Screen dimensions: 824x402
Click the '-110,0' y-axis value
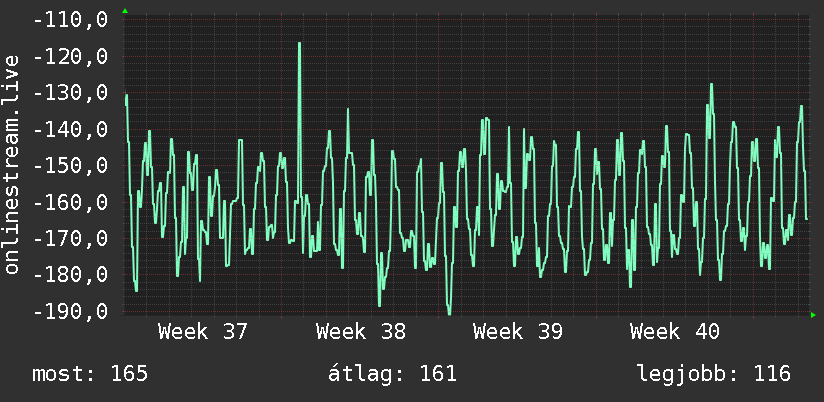[x=70, y=20]
